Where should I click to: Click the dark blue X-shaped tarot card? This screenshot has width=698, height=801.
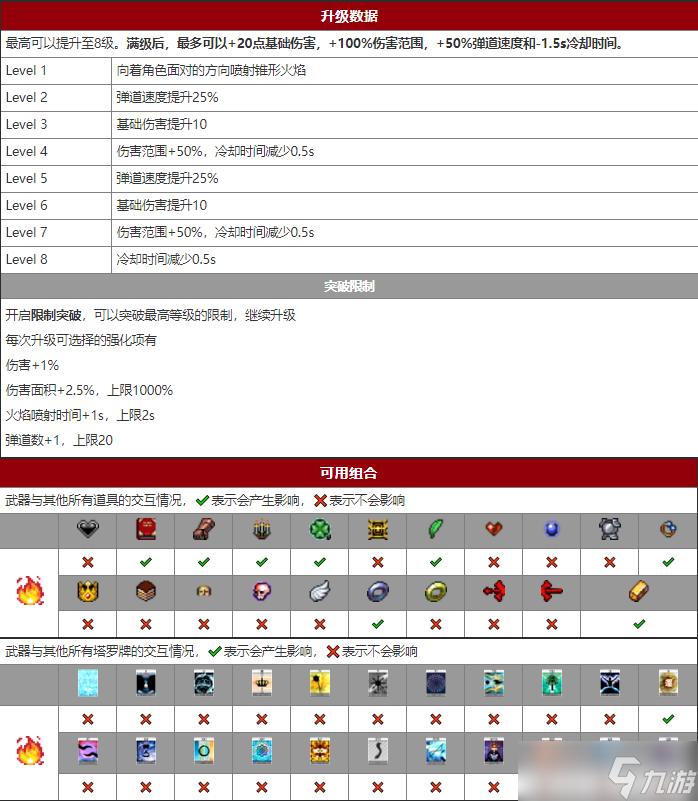tap(610, 684)
